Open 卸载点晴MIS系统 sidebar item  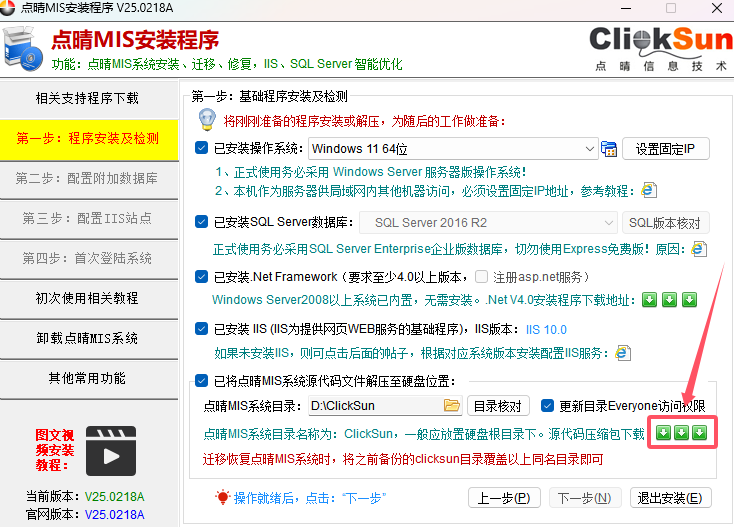point(87,338)
